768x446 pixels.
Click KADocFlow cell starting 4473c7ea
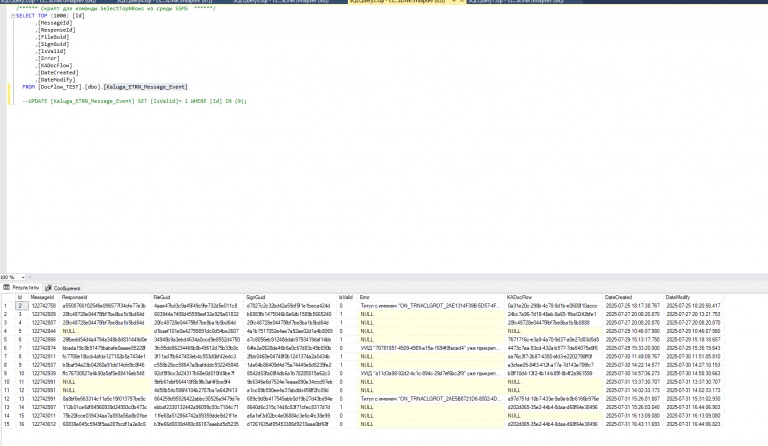pyautogui.click(x=554, y=348)
